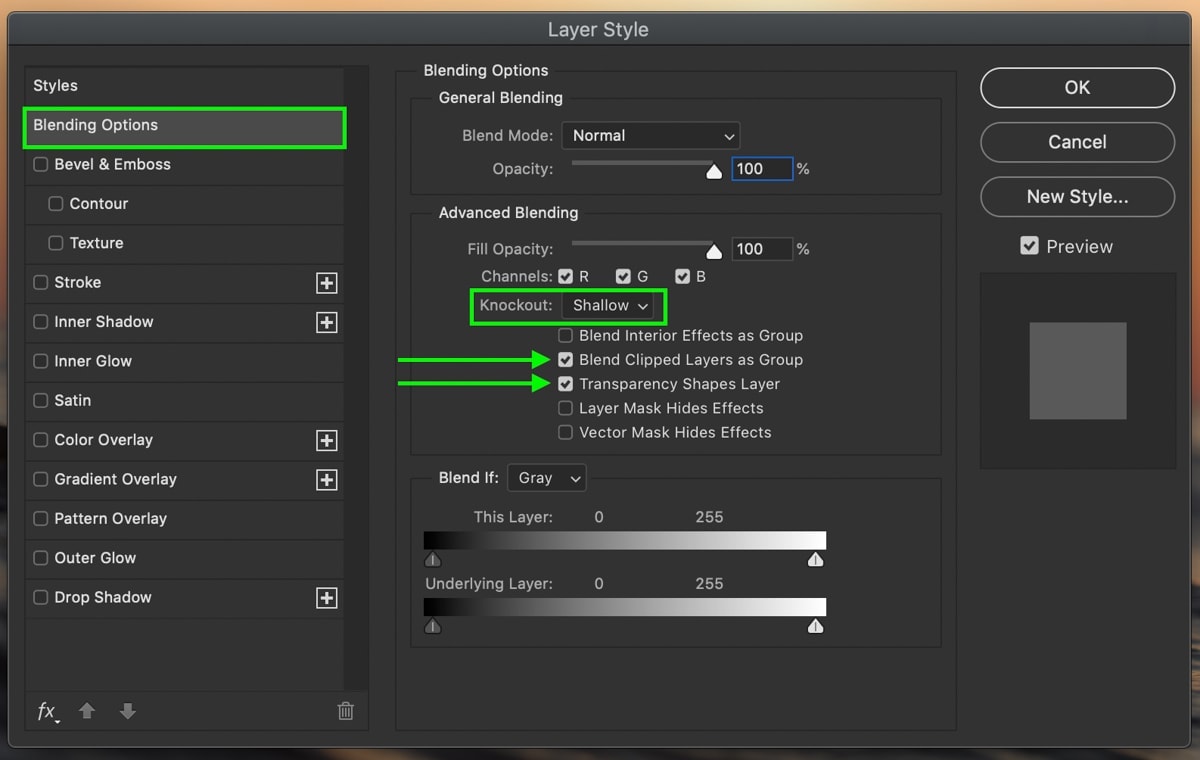Click This Layer black point slider handle
This screenshot has height=760, width=1200.
coord(432,559)
